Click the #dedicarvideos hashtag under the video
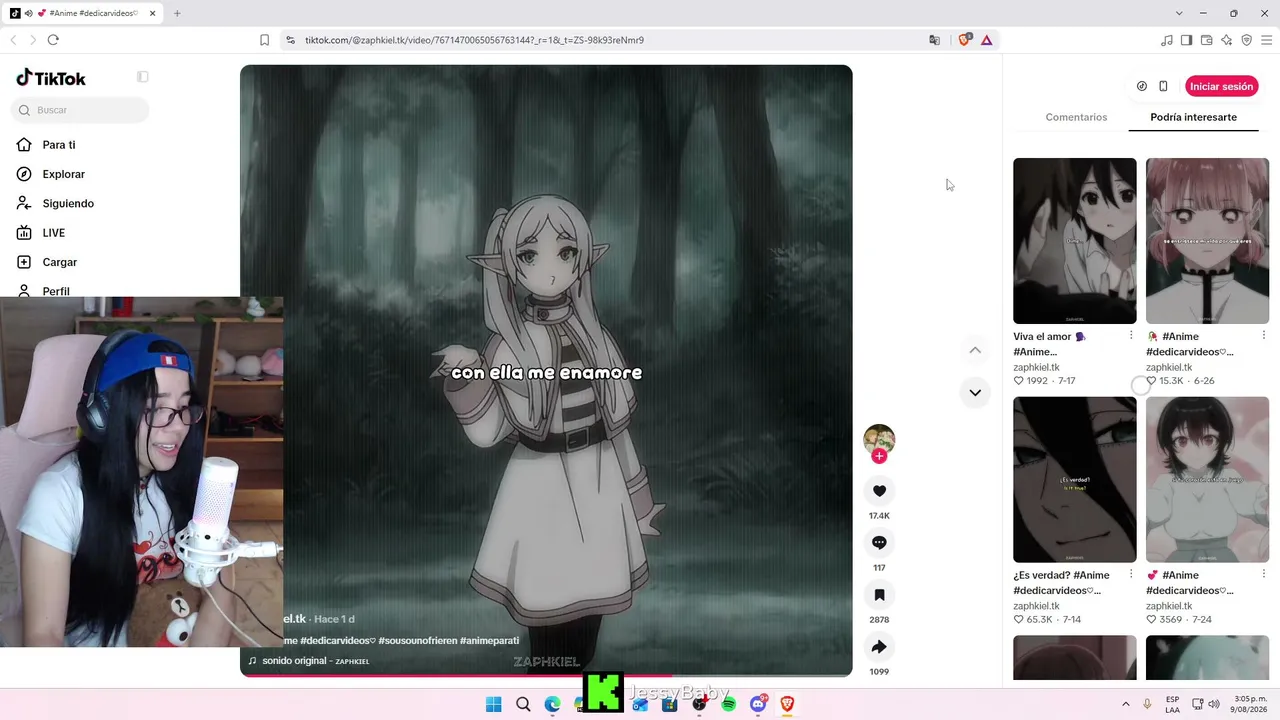This screenshot has width=1280, height=720. 337,640
